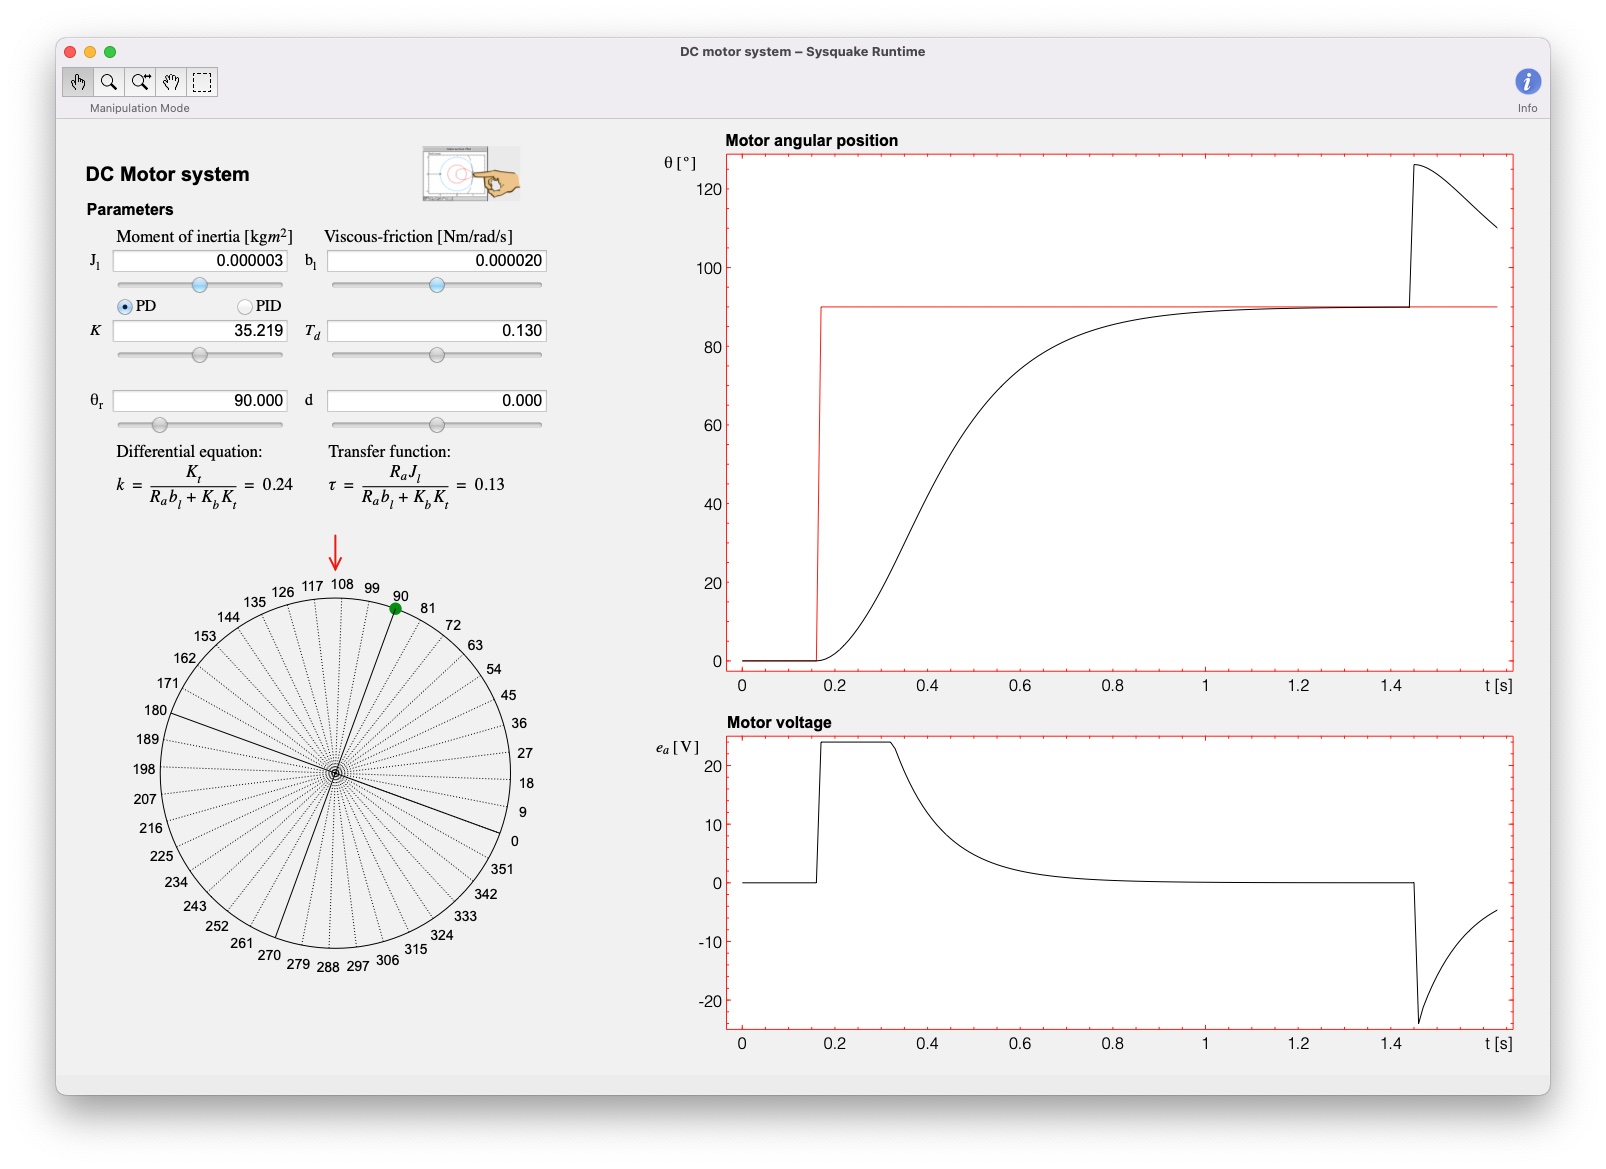Click the moment of inertia slider handle

pos(199,284)
